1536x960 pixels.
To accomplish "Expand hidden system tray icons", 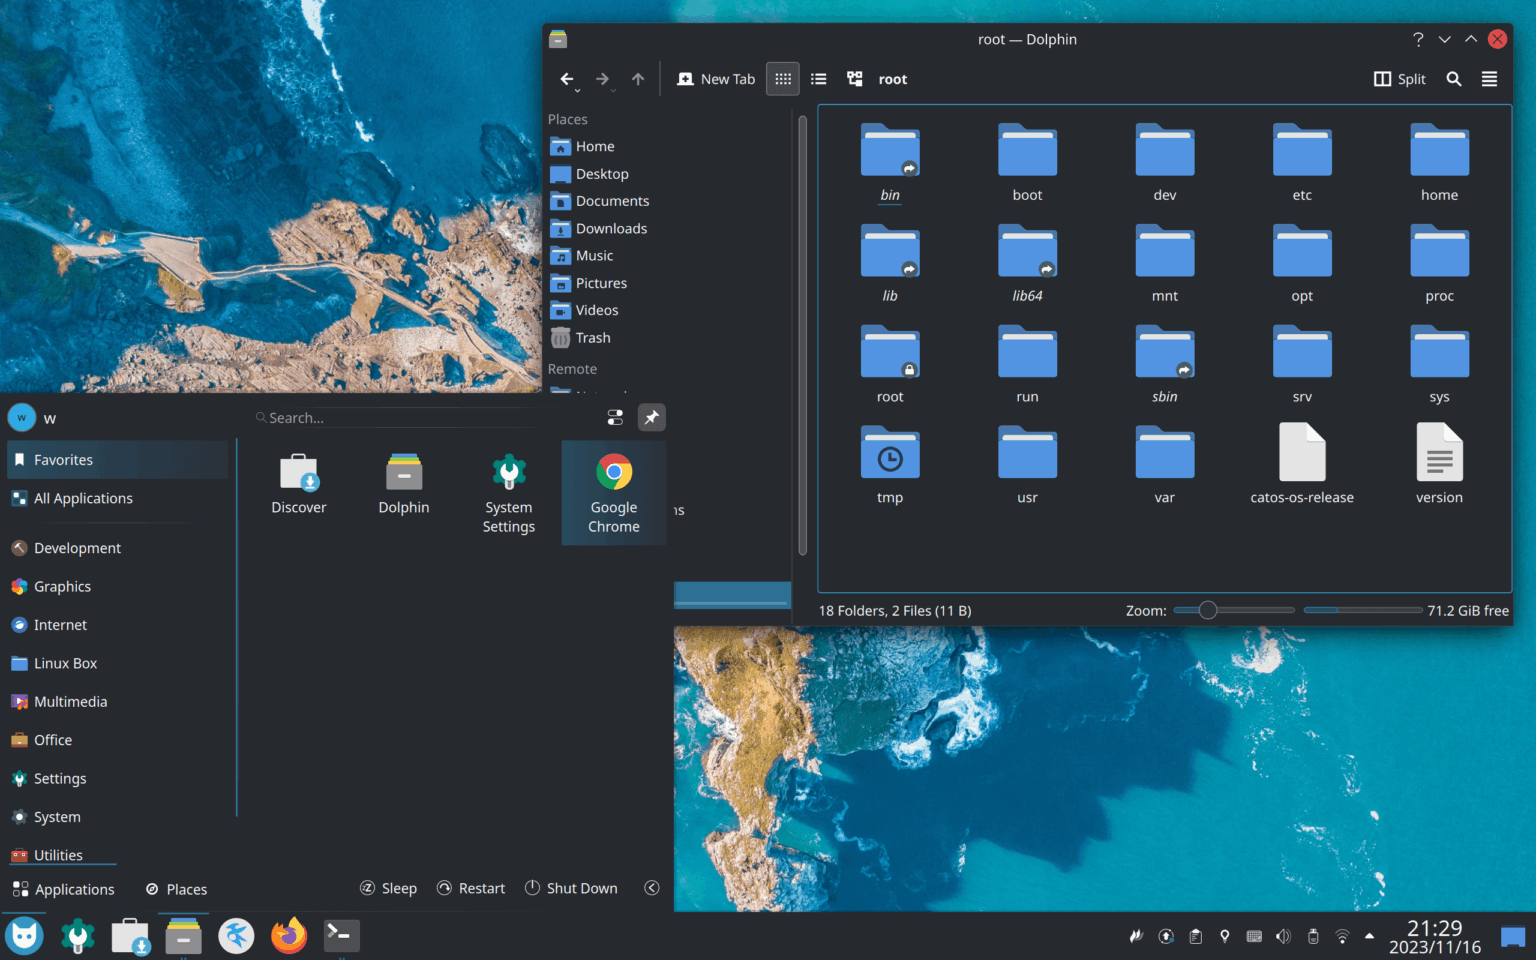I will pos(1369,936).
